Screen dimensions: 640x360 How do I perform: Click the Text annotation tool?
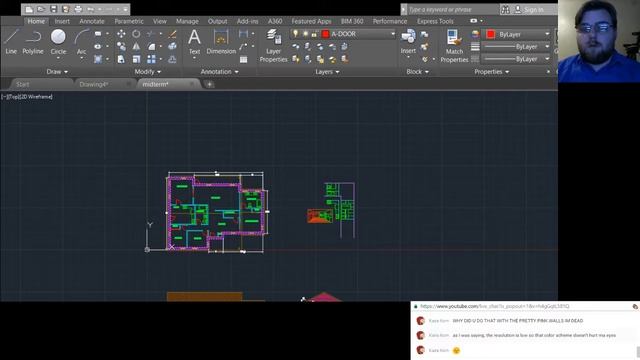(x=194, y=42)
